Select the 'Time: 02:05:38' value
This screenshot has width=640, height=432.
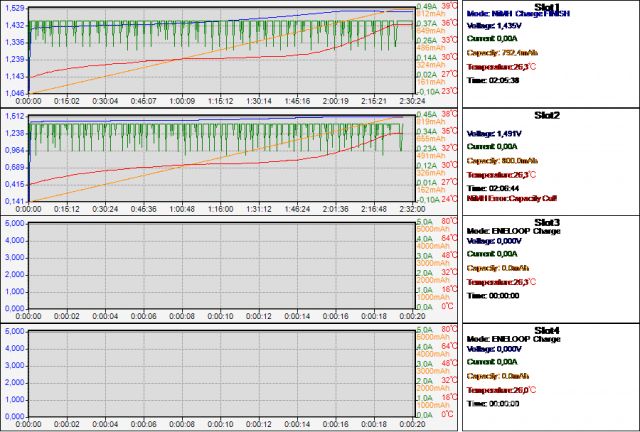pyautogui.click(x=493, y=80)
